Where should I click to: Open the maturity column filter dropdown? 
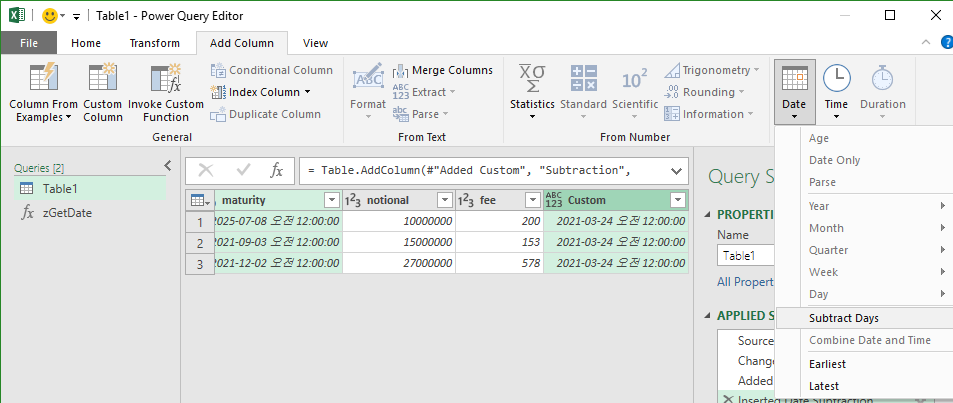332,200
